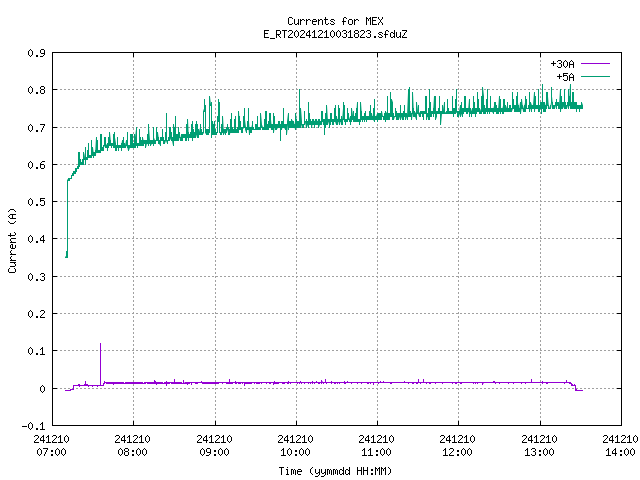640x480 pixels.
Task: Click y-axis tick value 0.3
Action: [x=36, y=277]
